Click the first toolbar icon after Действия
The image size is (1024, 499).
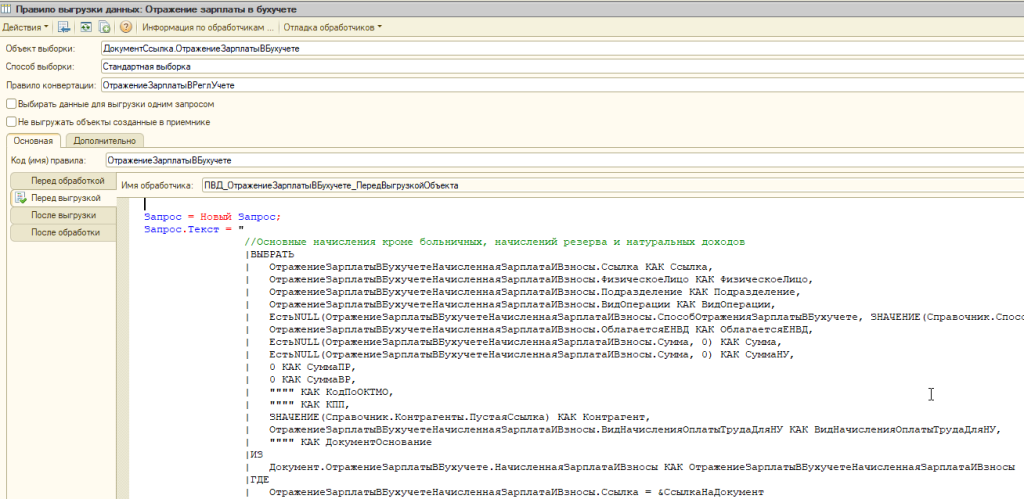click(64, 27)
